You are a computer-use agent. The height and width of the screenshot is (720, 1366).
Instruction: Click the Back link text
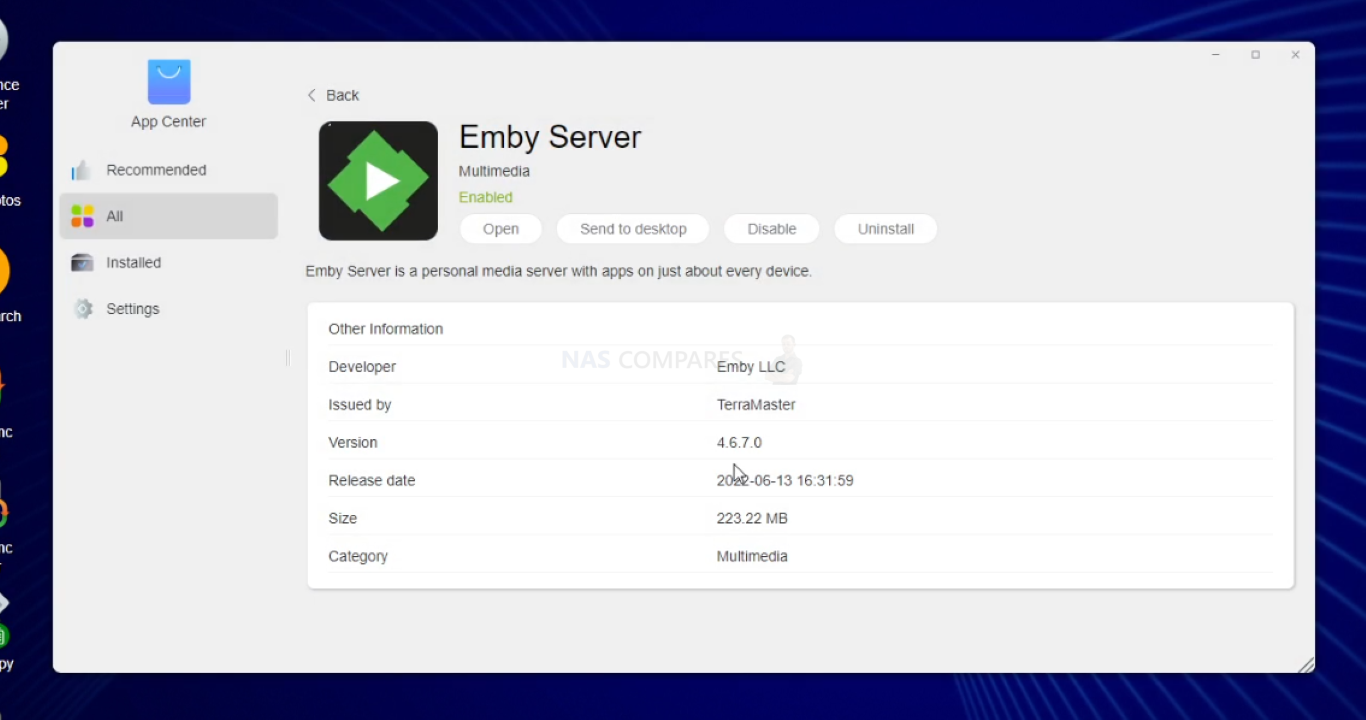coord(342,95)
